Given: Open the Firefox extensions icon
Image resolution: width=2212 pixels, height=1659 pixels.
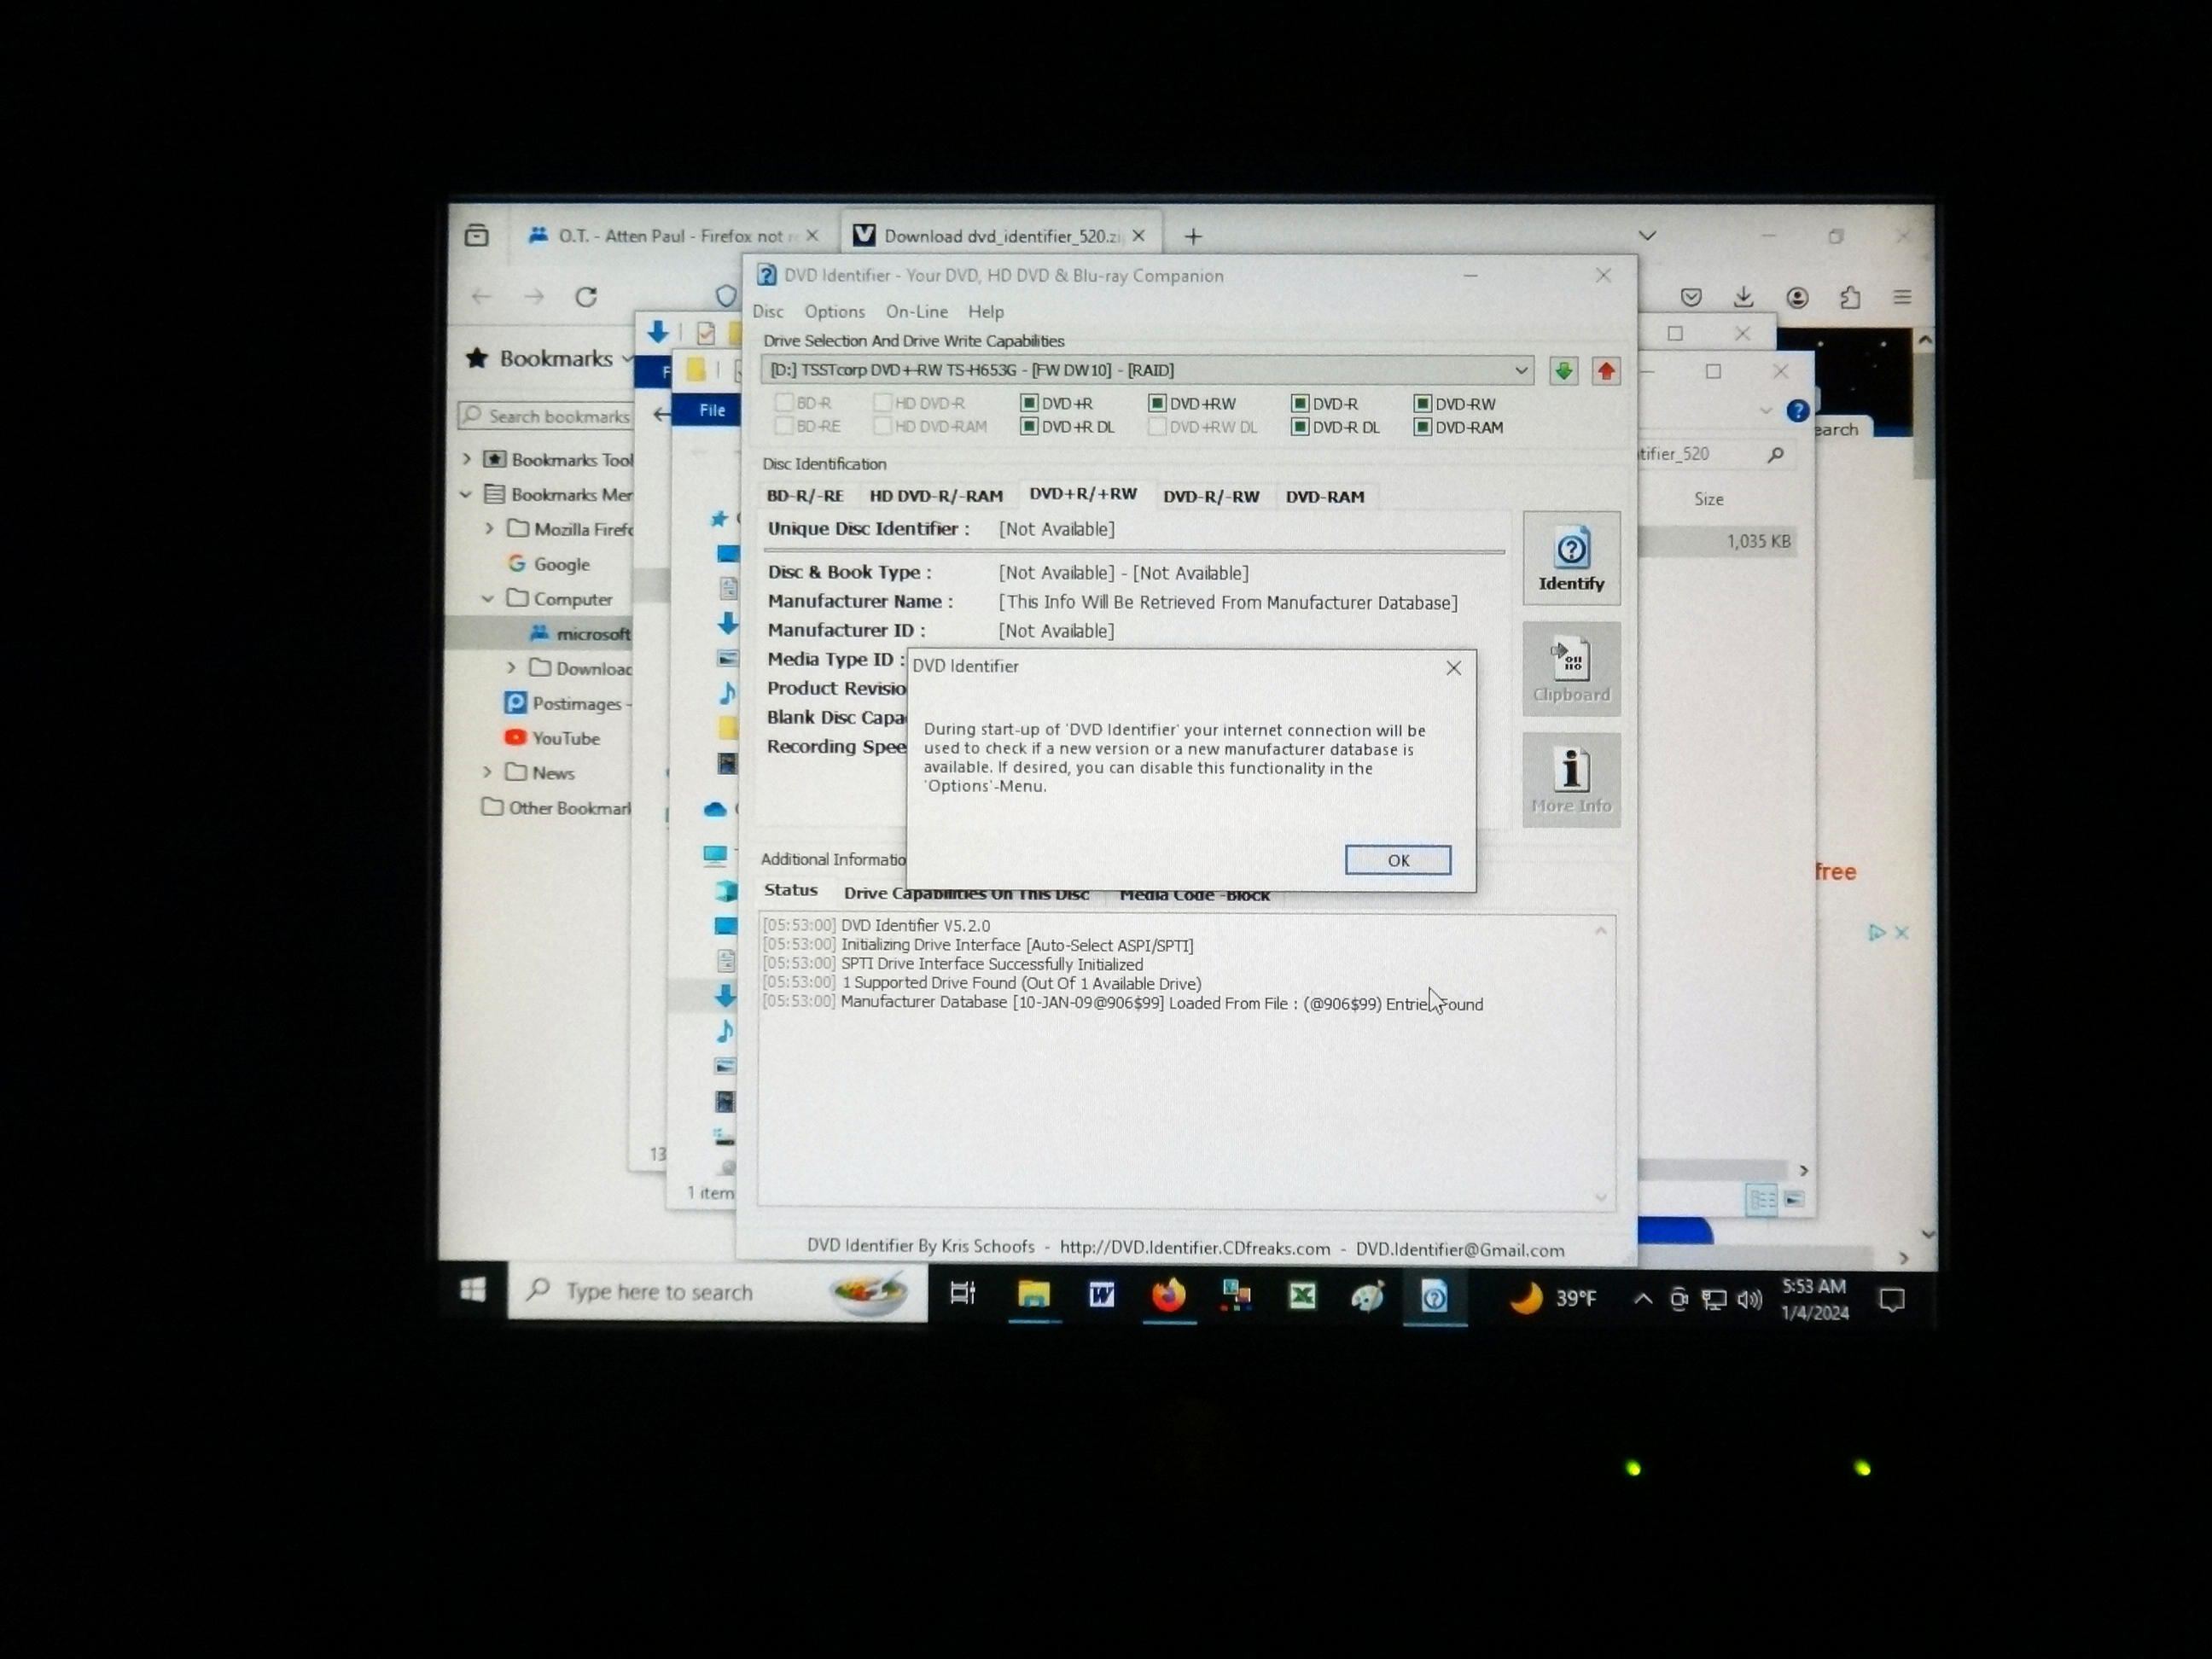Looking at the screenshot, I should pyautogui.click(x=1849, y=297).
